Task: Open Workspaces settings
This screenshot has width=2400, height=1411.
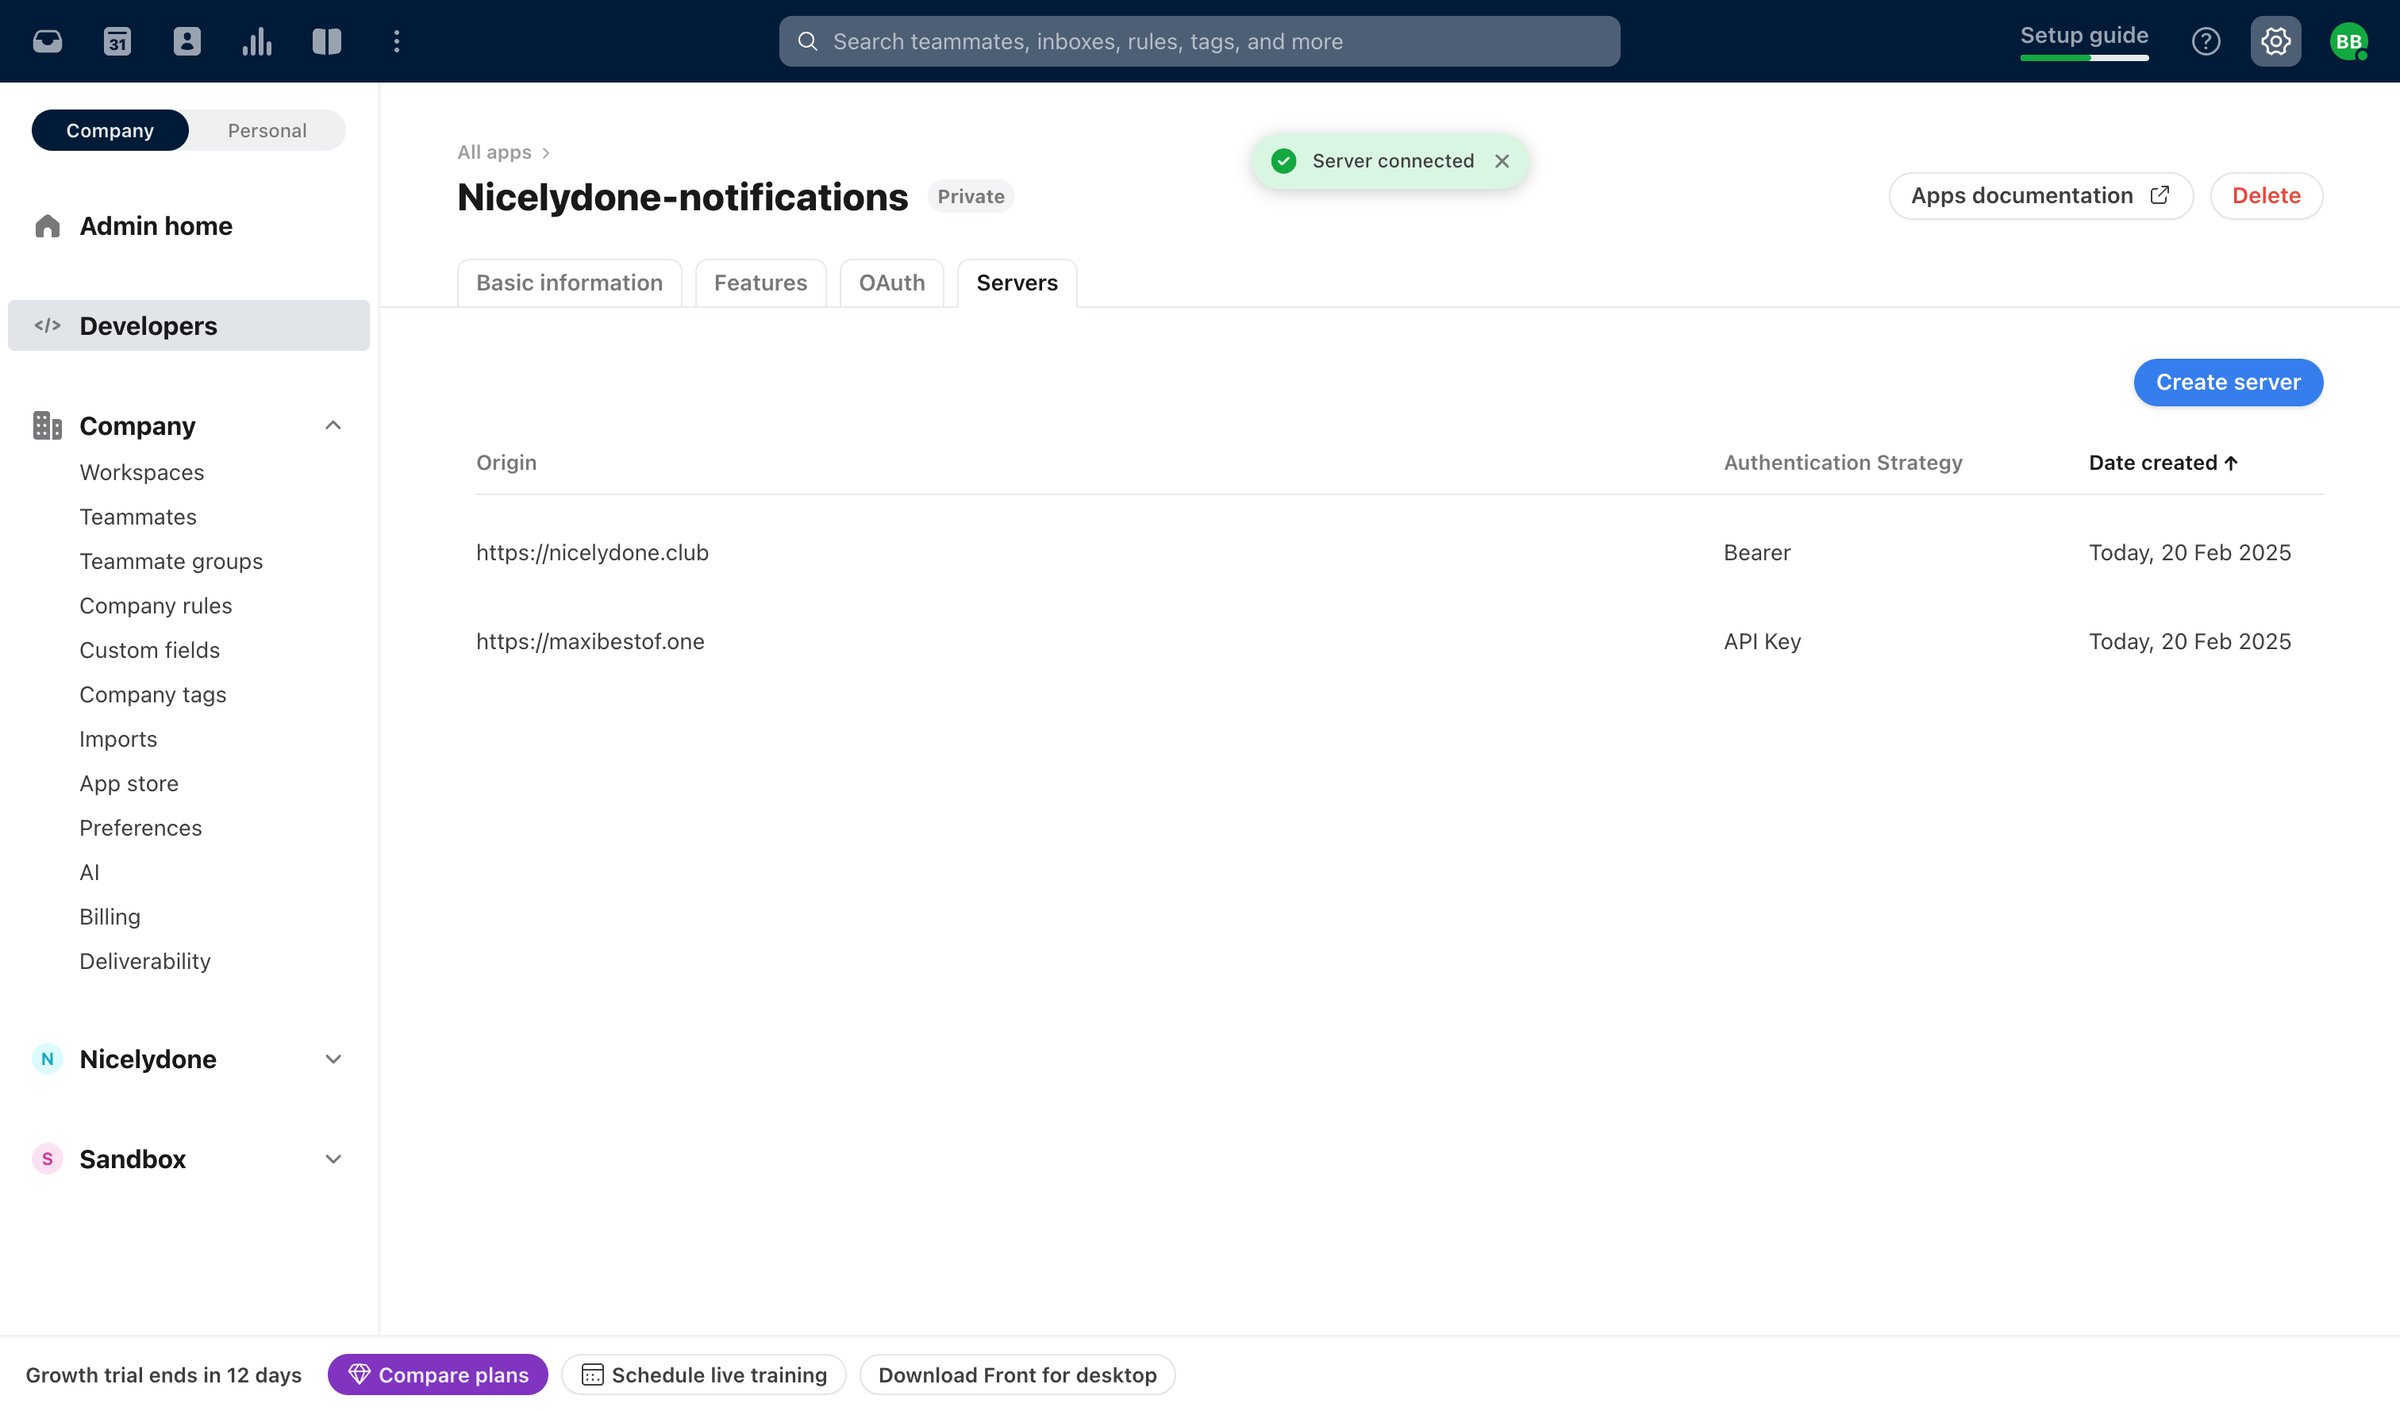Action: click(x=142, y=472)
